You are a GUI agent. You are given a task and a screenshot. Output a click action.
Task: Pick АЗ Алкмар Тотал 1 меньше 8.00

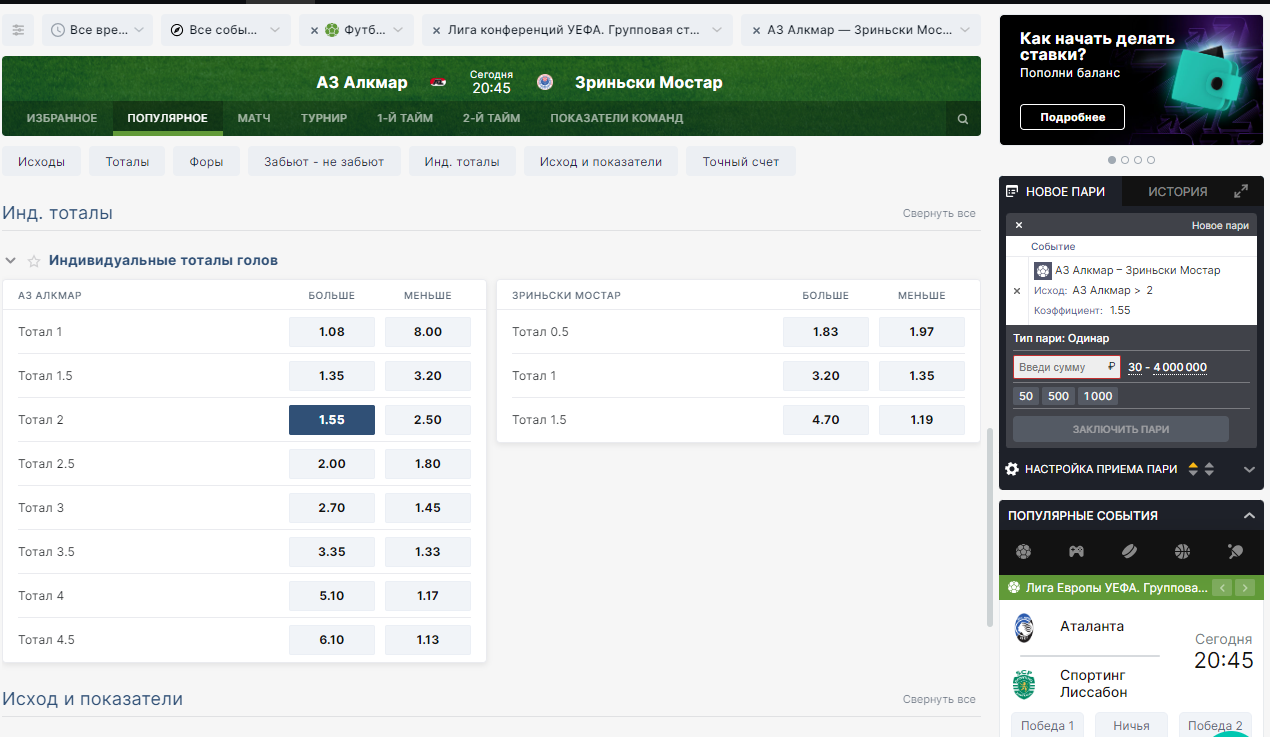(428, 332)
